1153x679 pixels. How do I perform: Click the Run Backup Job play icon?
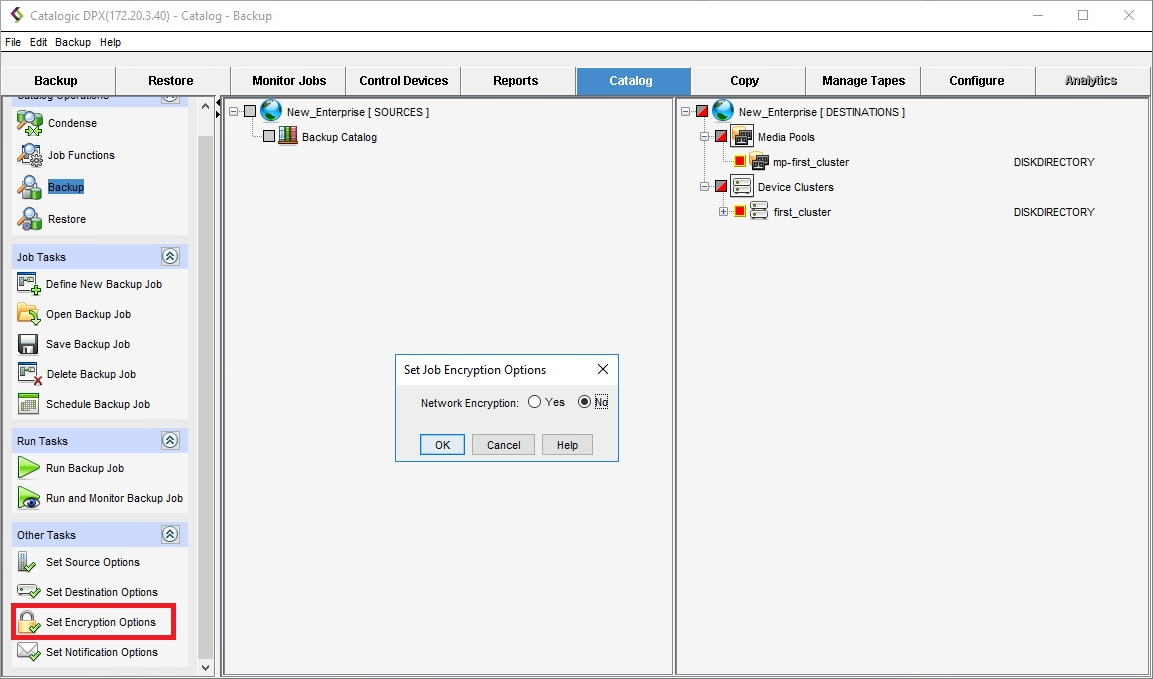[x=29, y=468]
